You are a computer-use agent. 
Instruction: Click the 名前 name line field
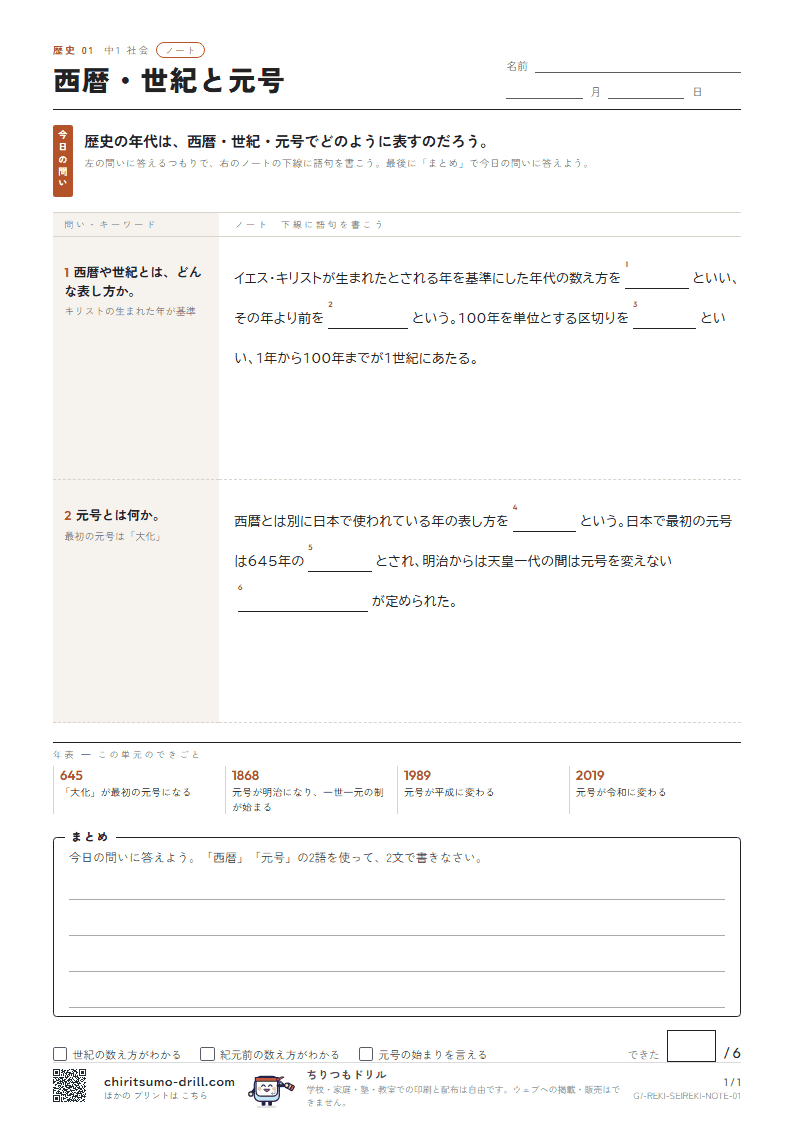coord(637,66)
